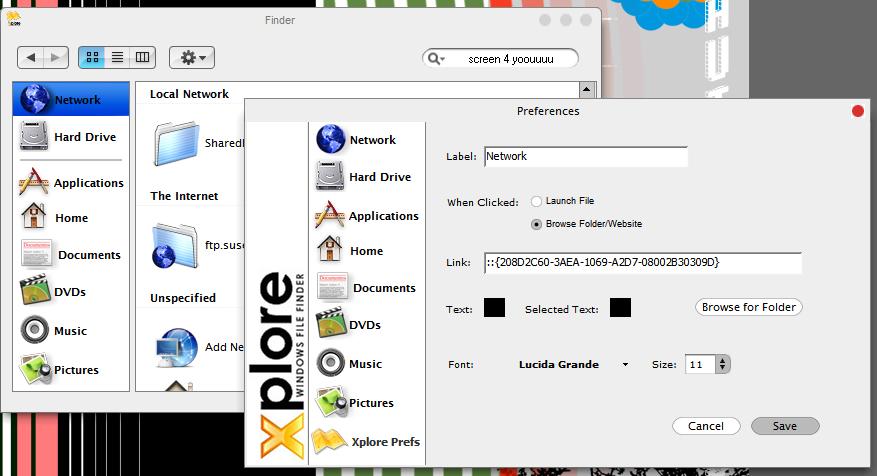The height and width of the screenshot is (476, 877).
Task: Open the Shared folder under Local Network
Action: (x=177, y=143)
